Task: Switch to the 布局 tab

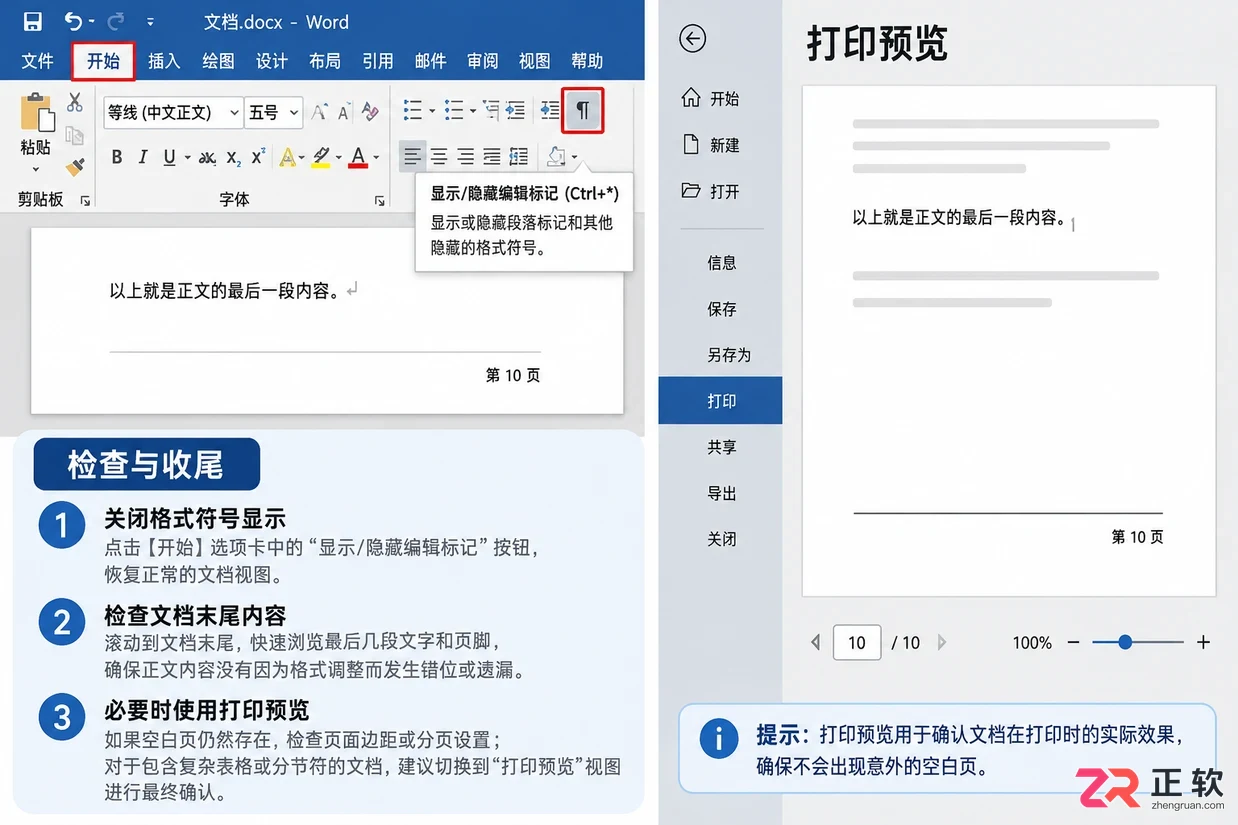Action: pyautogui.click(x=325, y=61)
